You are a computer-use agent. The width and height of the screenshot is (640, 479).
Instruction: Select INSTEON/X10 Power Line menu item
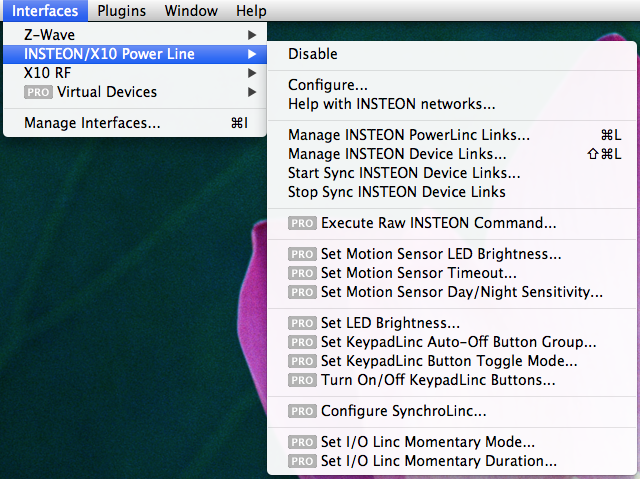[x=135, y=54]
